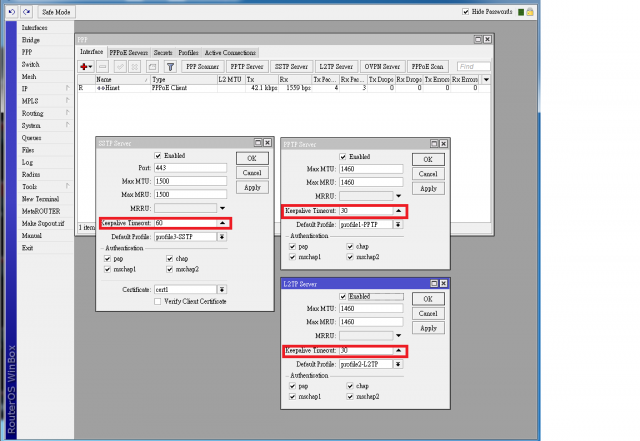
Task: Click the Disable cross toolbar icon
Action: pyautogui.click(x=135, y=67)
